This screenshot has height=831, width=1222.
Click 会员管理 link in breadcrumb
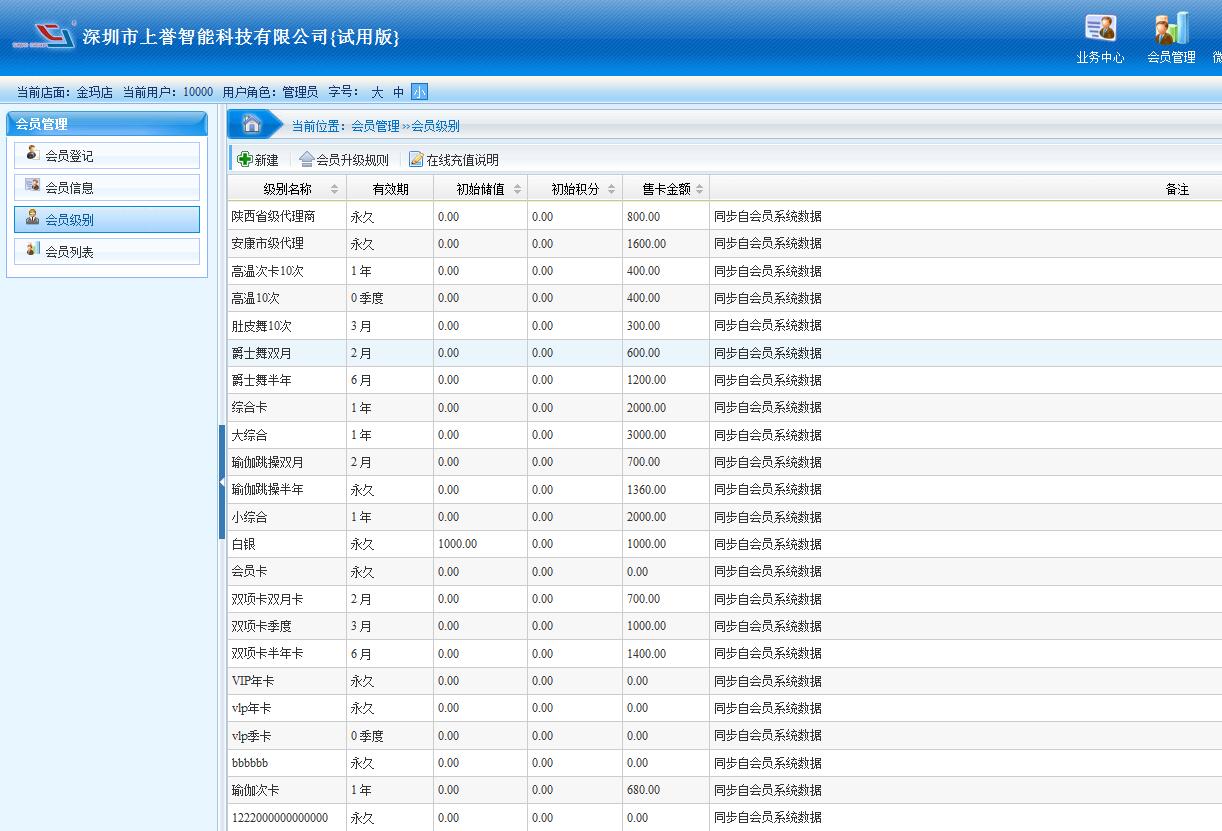pyautogui.click(x=375, y=126)
